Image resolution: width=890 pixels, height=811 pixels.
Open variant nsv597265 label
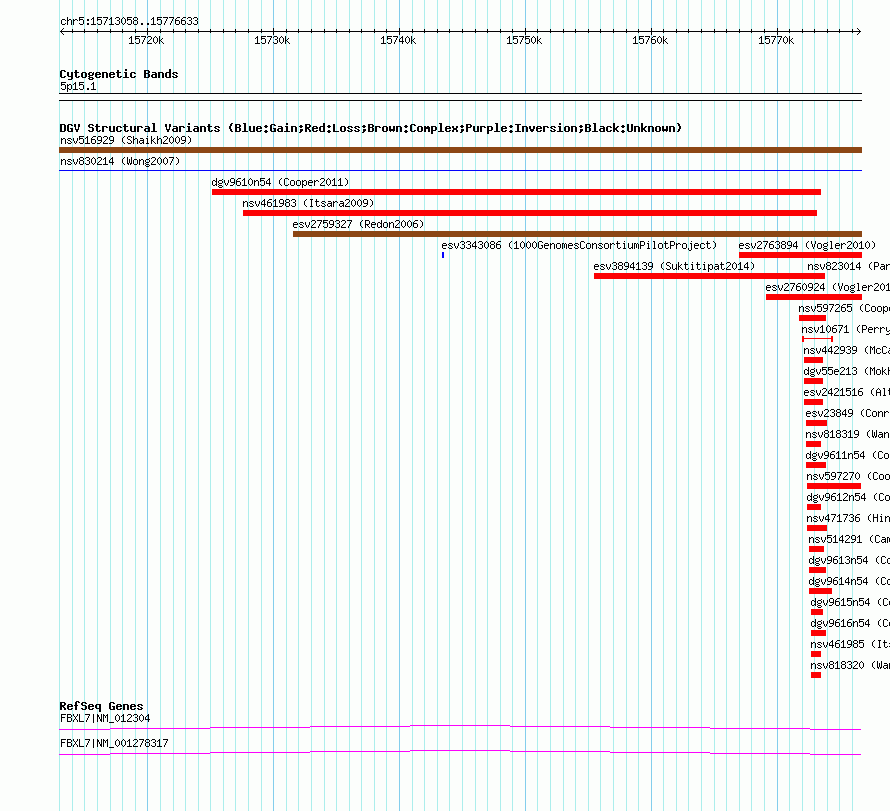point(843,308)
